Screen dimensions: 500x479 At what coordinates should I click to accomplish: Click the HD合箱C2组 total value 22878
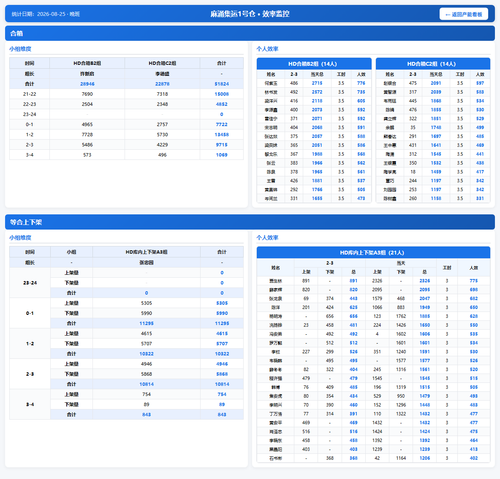[162, 84]
